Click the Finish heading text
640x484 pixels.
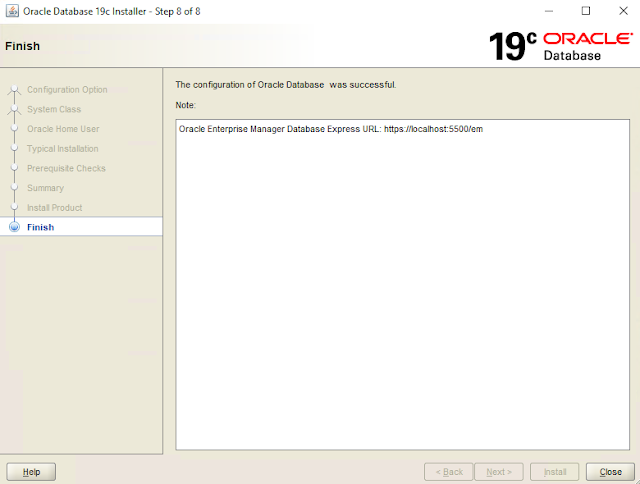[22, 46]
